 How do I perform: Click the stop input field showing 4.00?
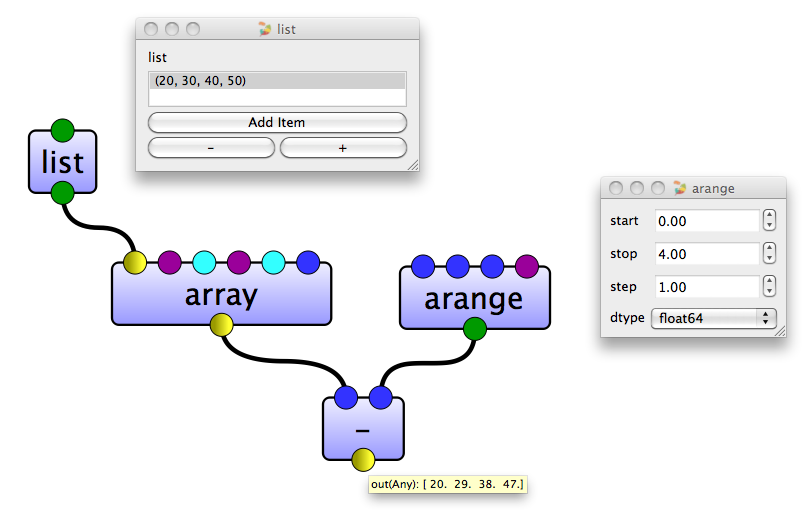pos(707,254)
